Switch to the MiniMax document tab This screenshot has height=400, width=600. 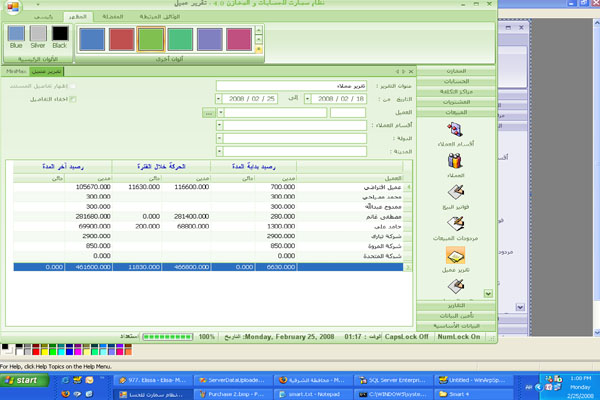[x=16, y=71]
